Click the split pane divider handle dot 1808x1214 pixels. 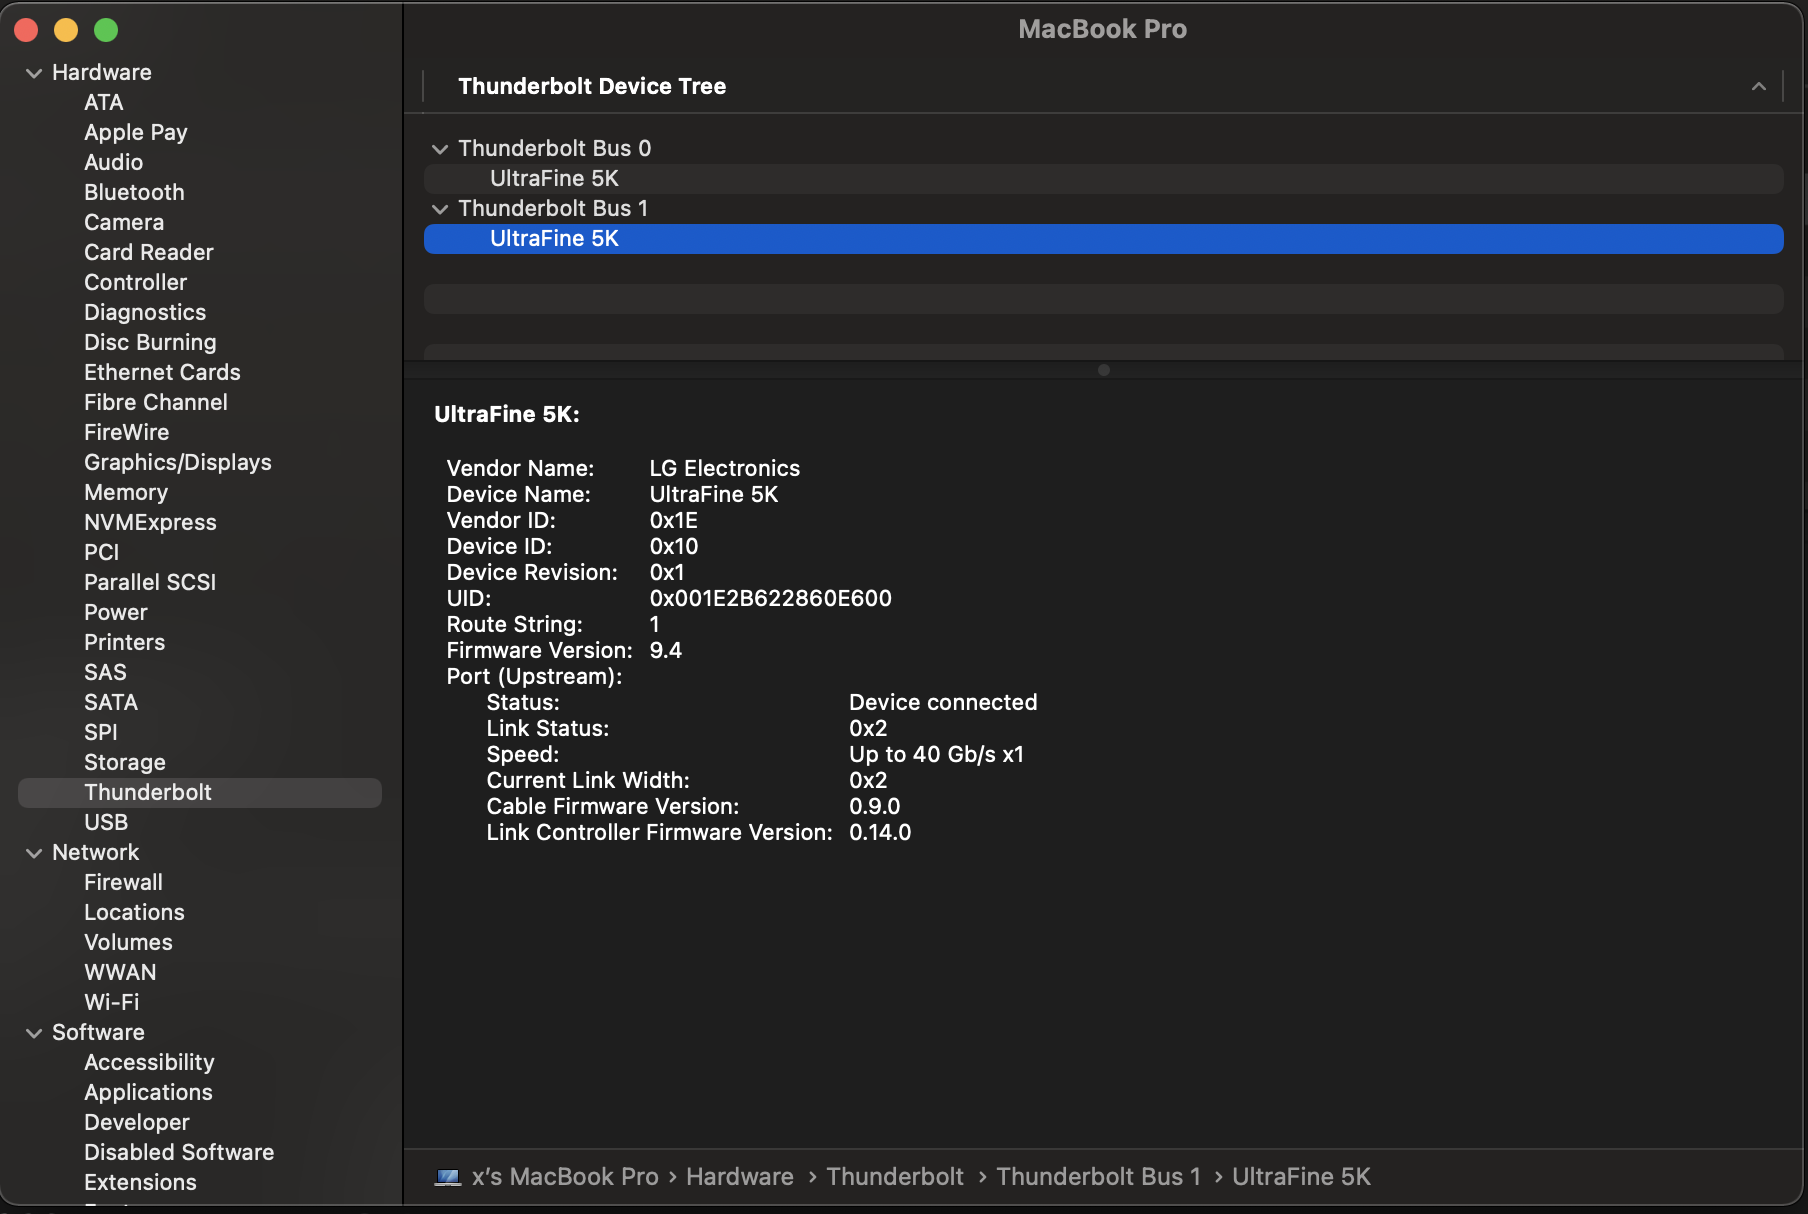tap(1104, 370)
